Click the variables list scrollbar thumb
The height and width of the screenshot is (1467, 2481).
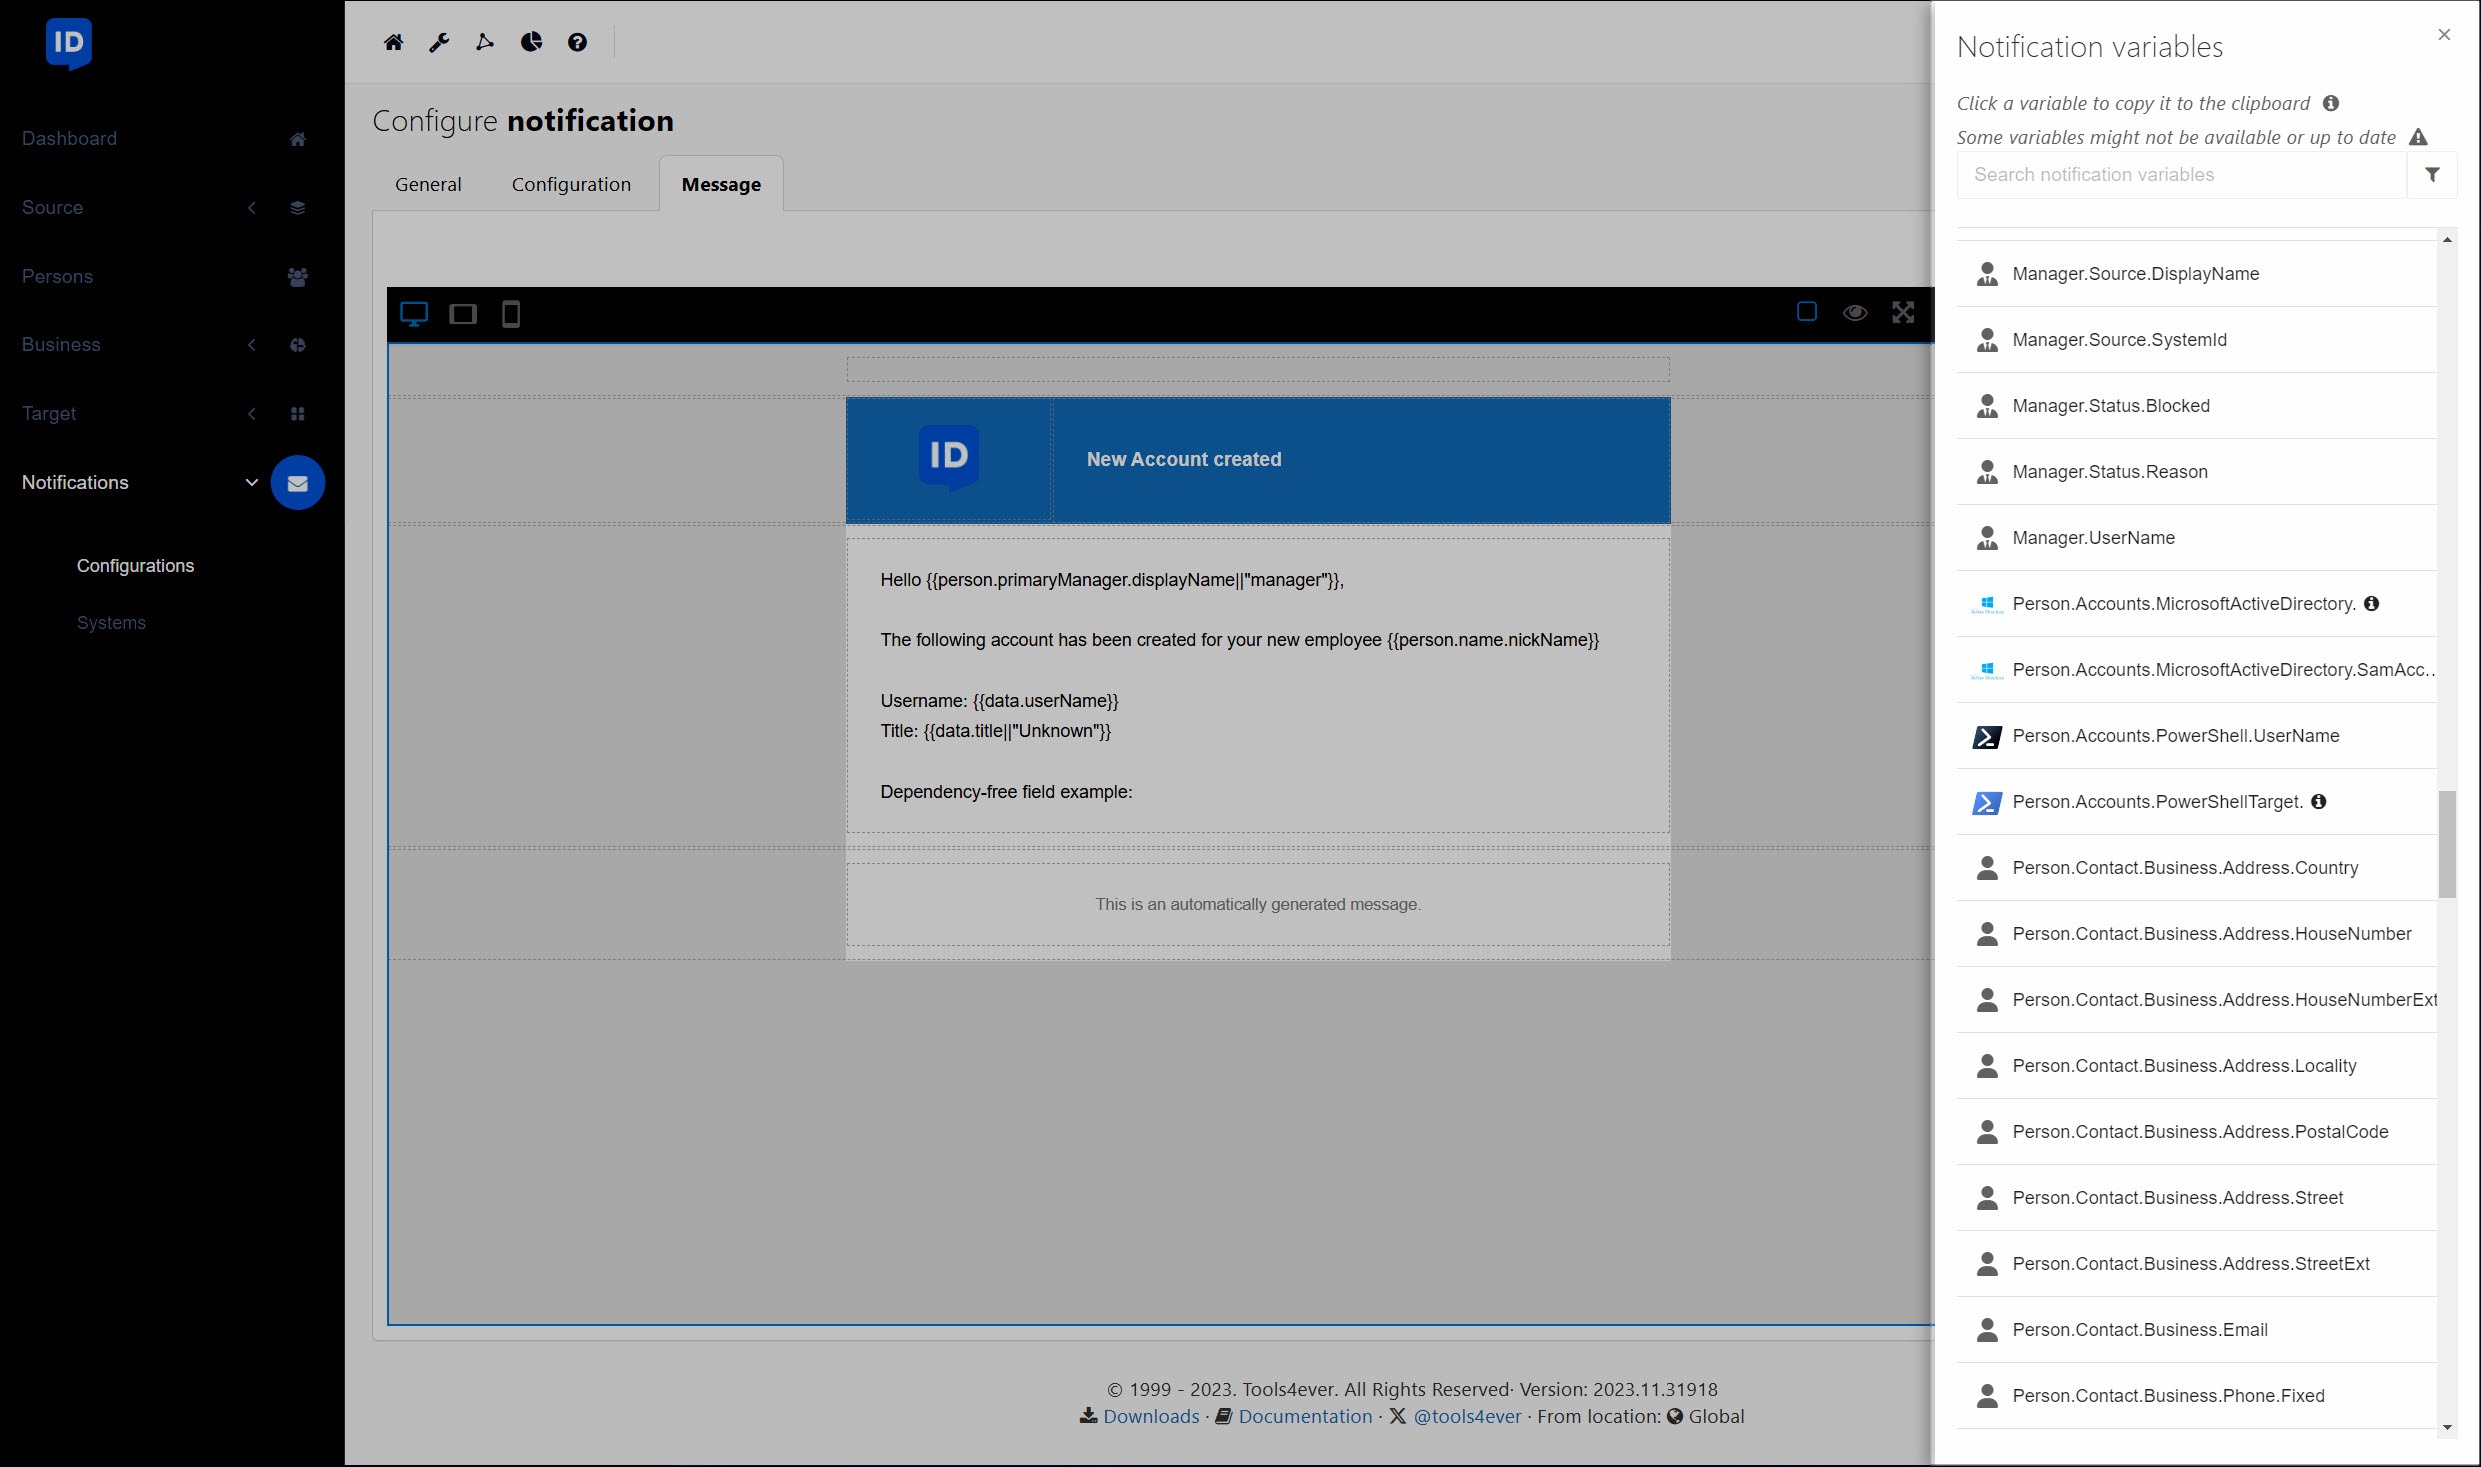coord(2447,844)
